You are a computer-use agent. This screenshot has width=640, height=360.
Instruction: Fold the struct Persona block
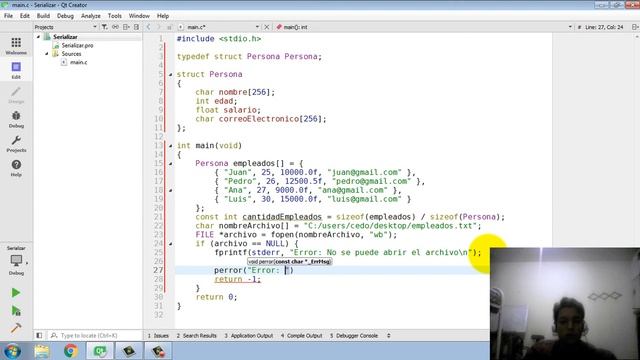(x=170, y=75)
